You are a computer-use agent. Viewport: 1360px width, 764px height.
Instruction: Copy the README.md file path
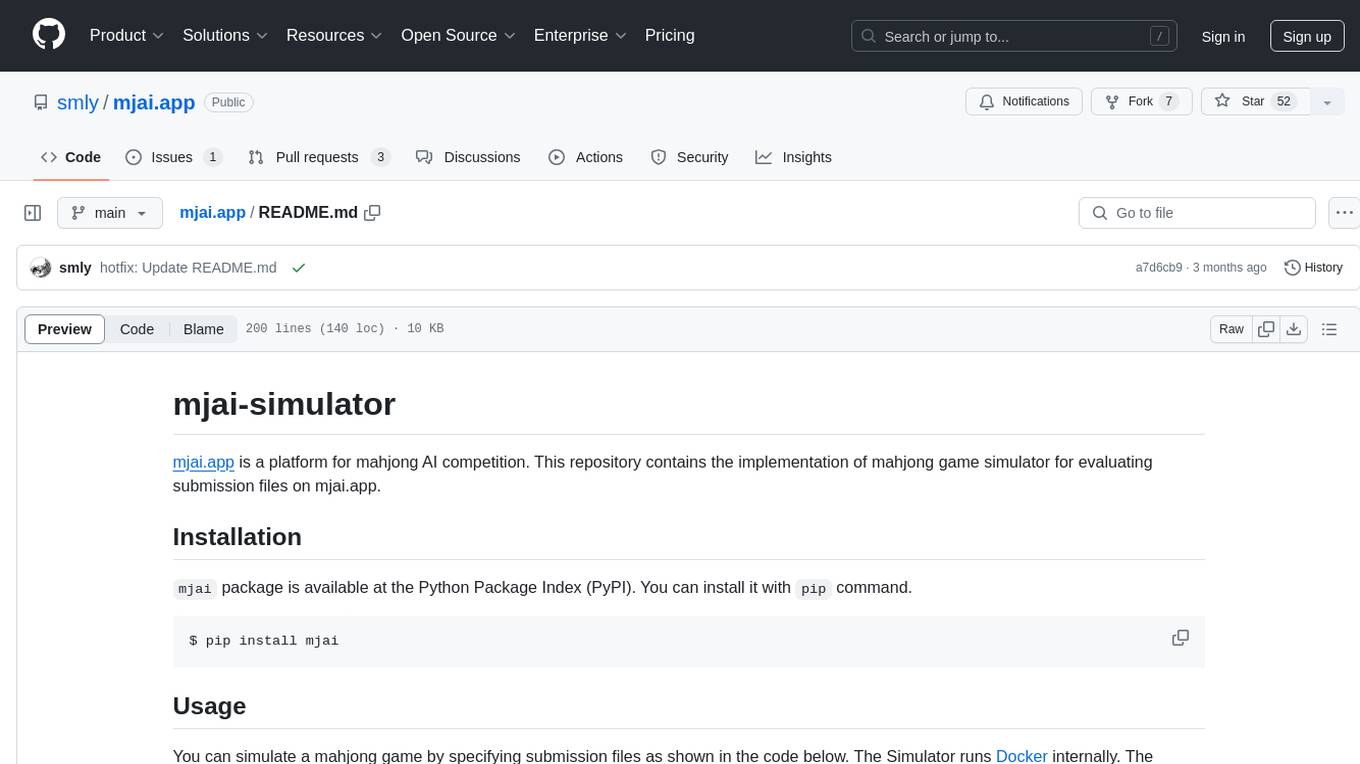tap(373, 213)
